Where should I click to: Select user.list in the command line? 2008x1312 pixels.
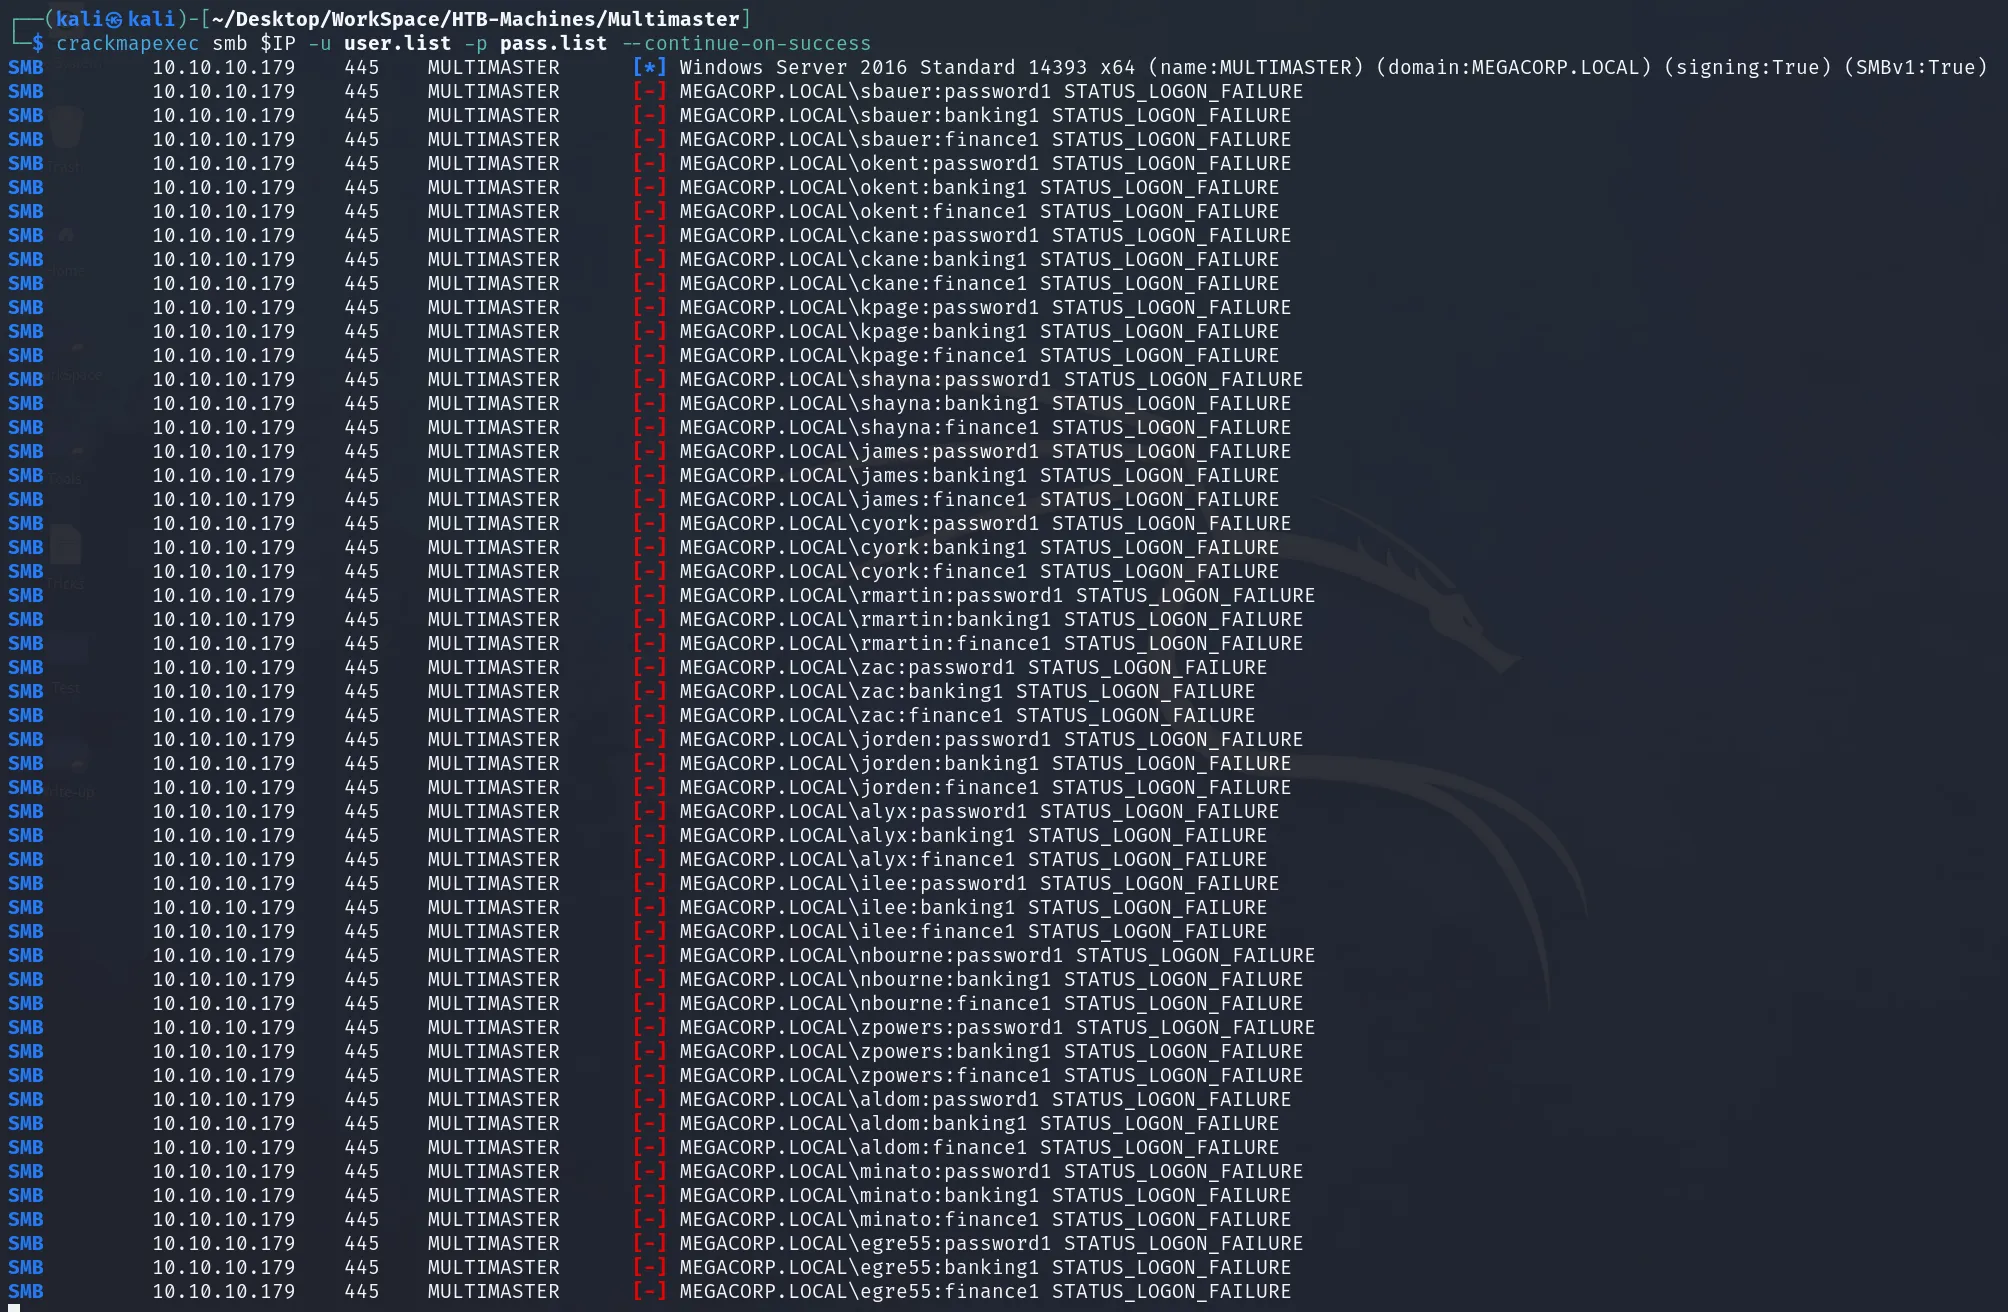click(x=397, y=43)
